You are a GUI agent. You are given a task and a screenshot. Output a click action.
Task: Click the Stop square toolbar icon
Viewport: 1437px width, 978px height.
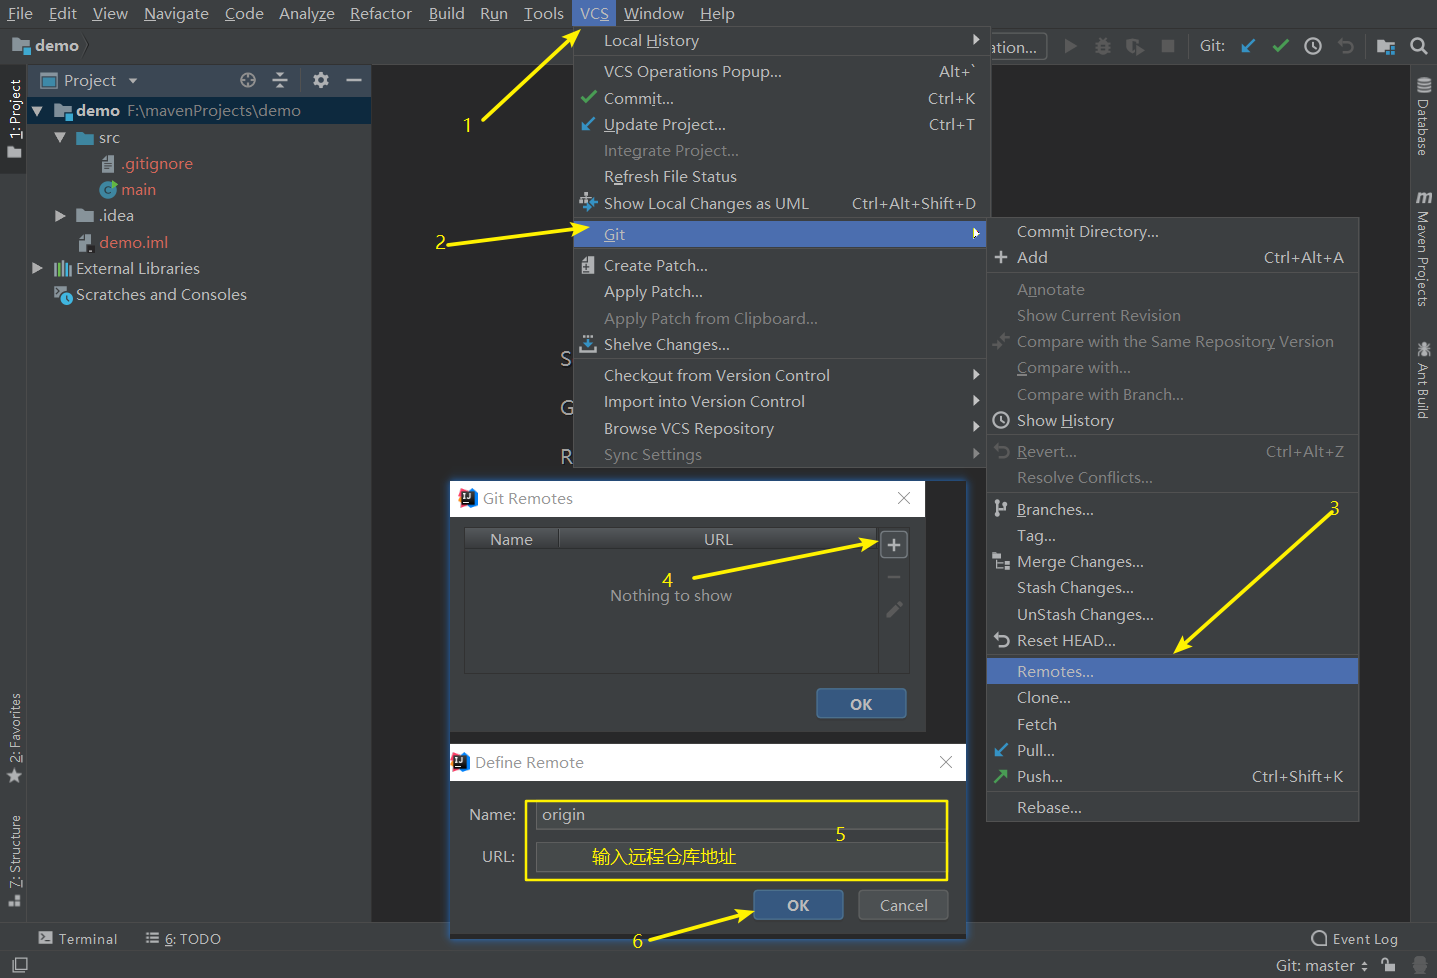coord(1168,46)
